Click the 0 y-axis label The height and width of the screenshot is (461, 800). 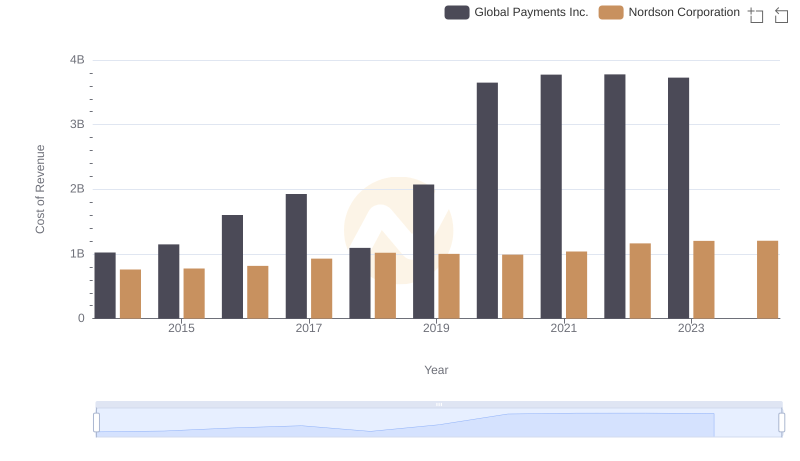point(81,318)
